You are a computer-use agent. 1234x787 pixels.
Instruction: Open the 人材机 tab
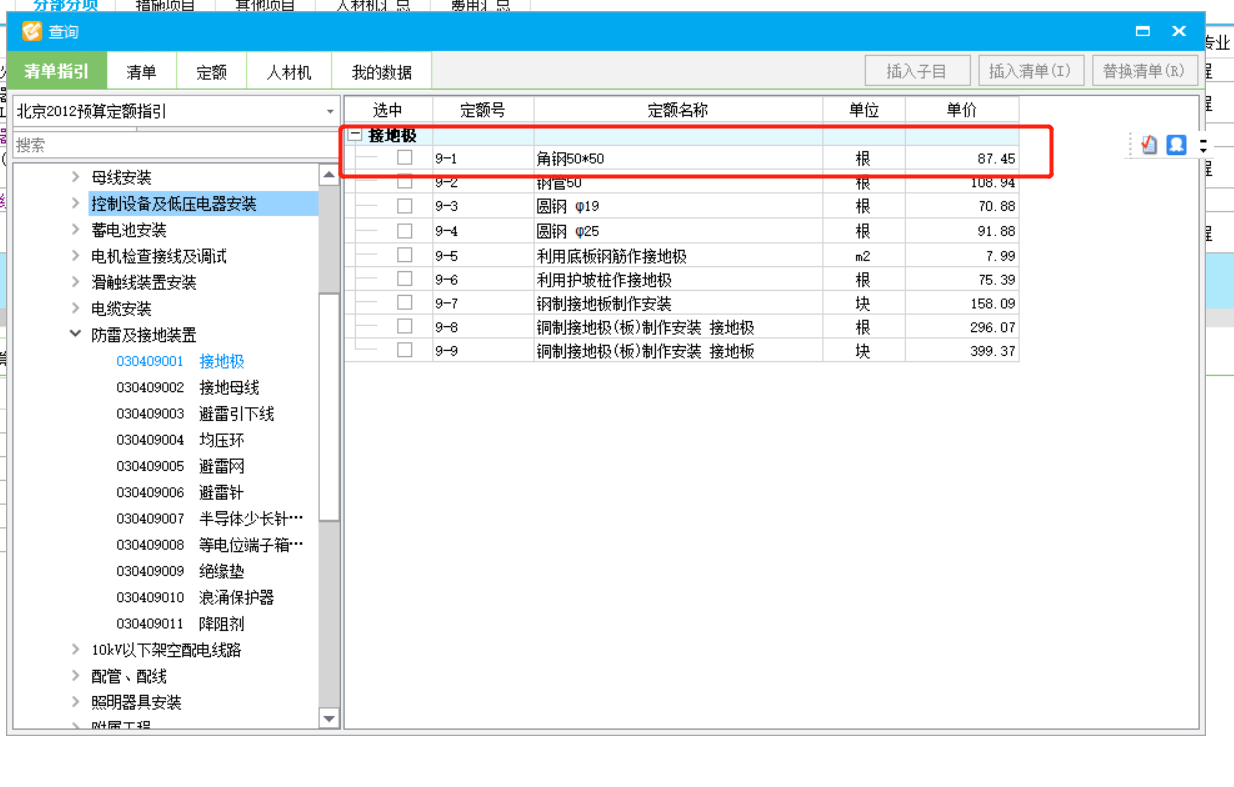coord(289,72)
